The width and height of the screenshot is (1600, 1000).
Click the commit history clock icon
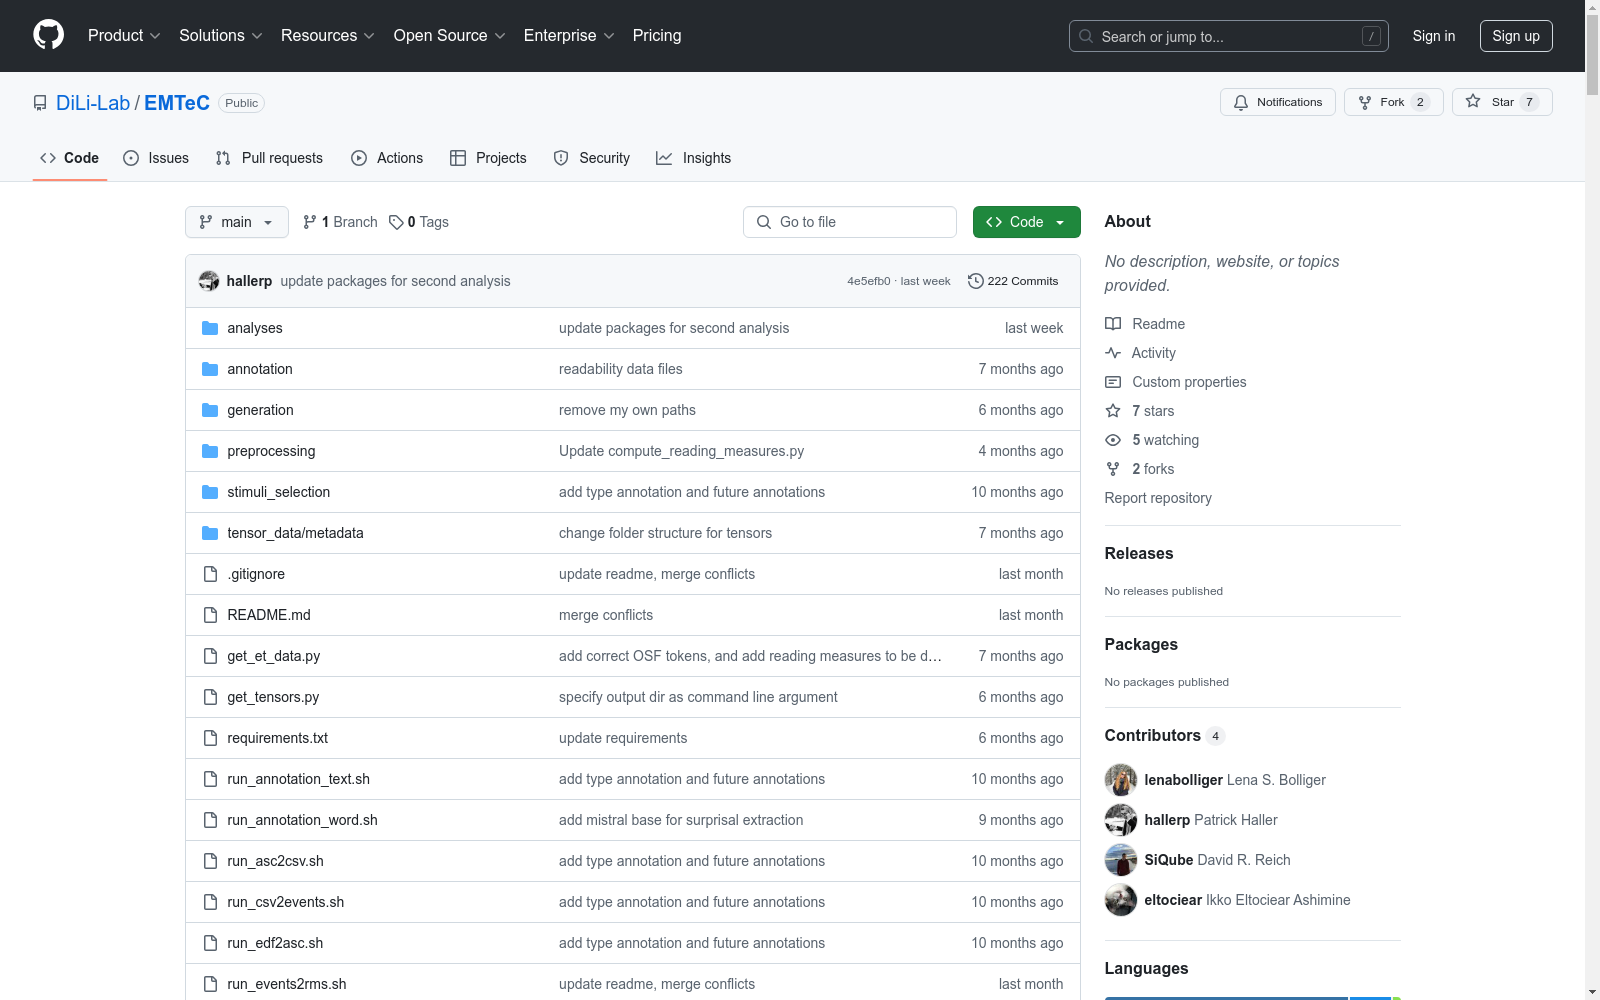coord(976,281)
